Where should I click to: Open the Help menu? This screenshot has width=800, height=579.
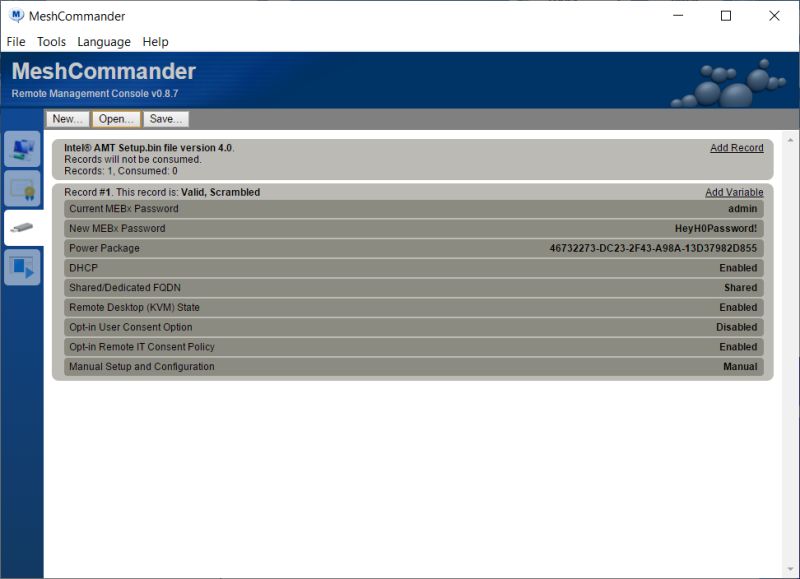(155, 41)
